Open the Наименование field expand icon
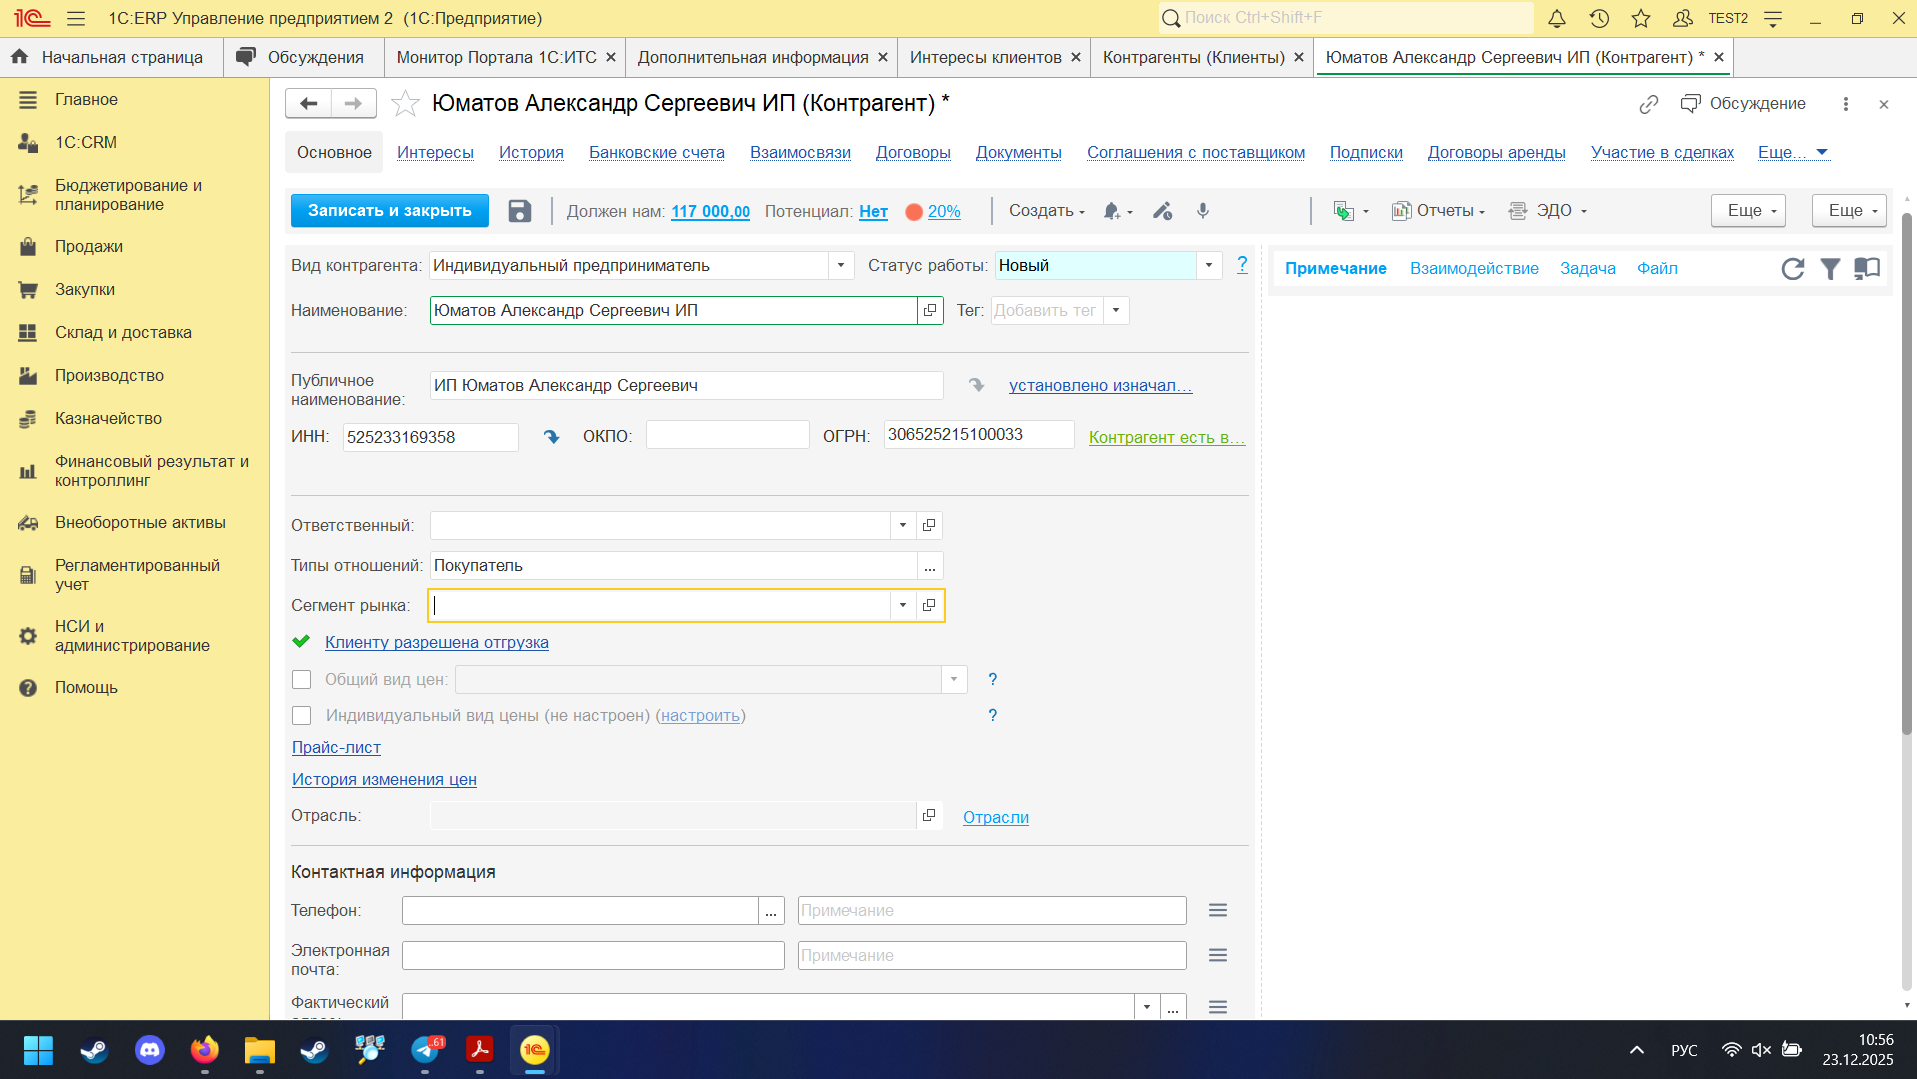The height and width of the screenshot is (1079, 1917). [930, 310]
